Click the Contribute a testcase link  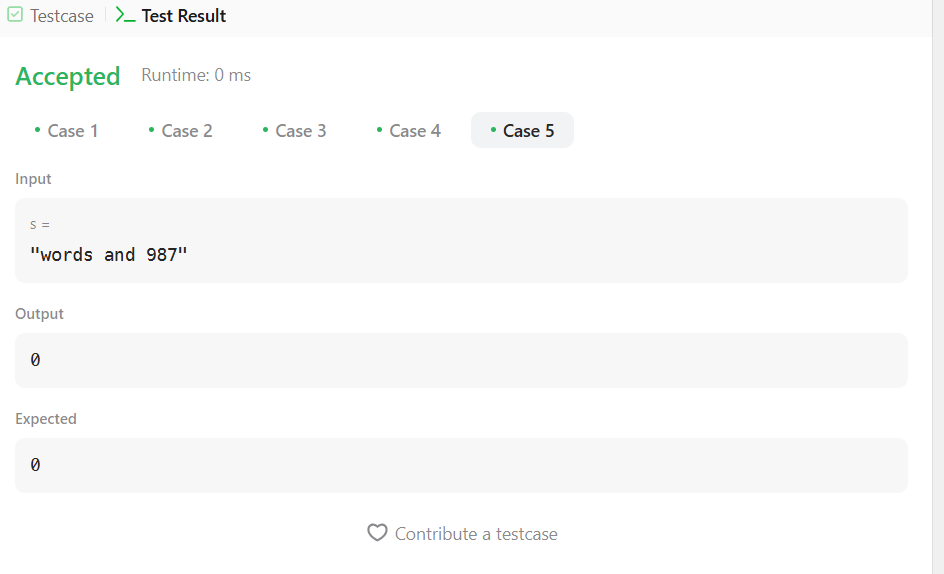462,534
